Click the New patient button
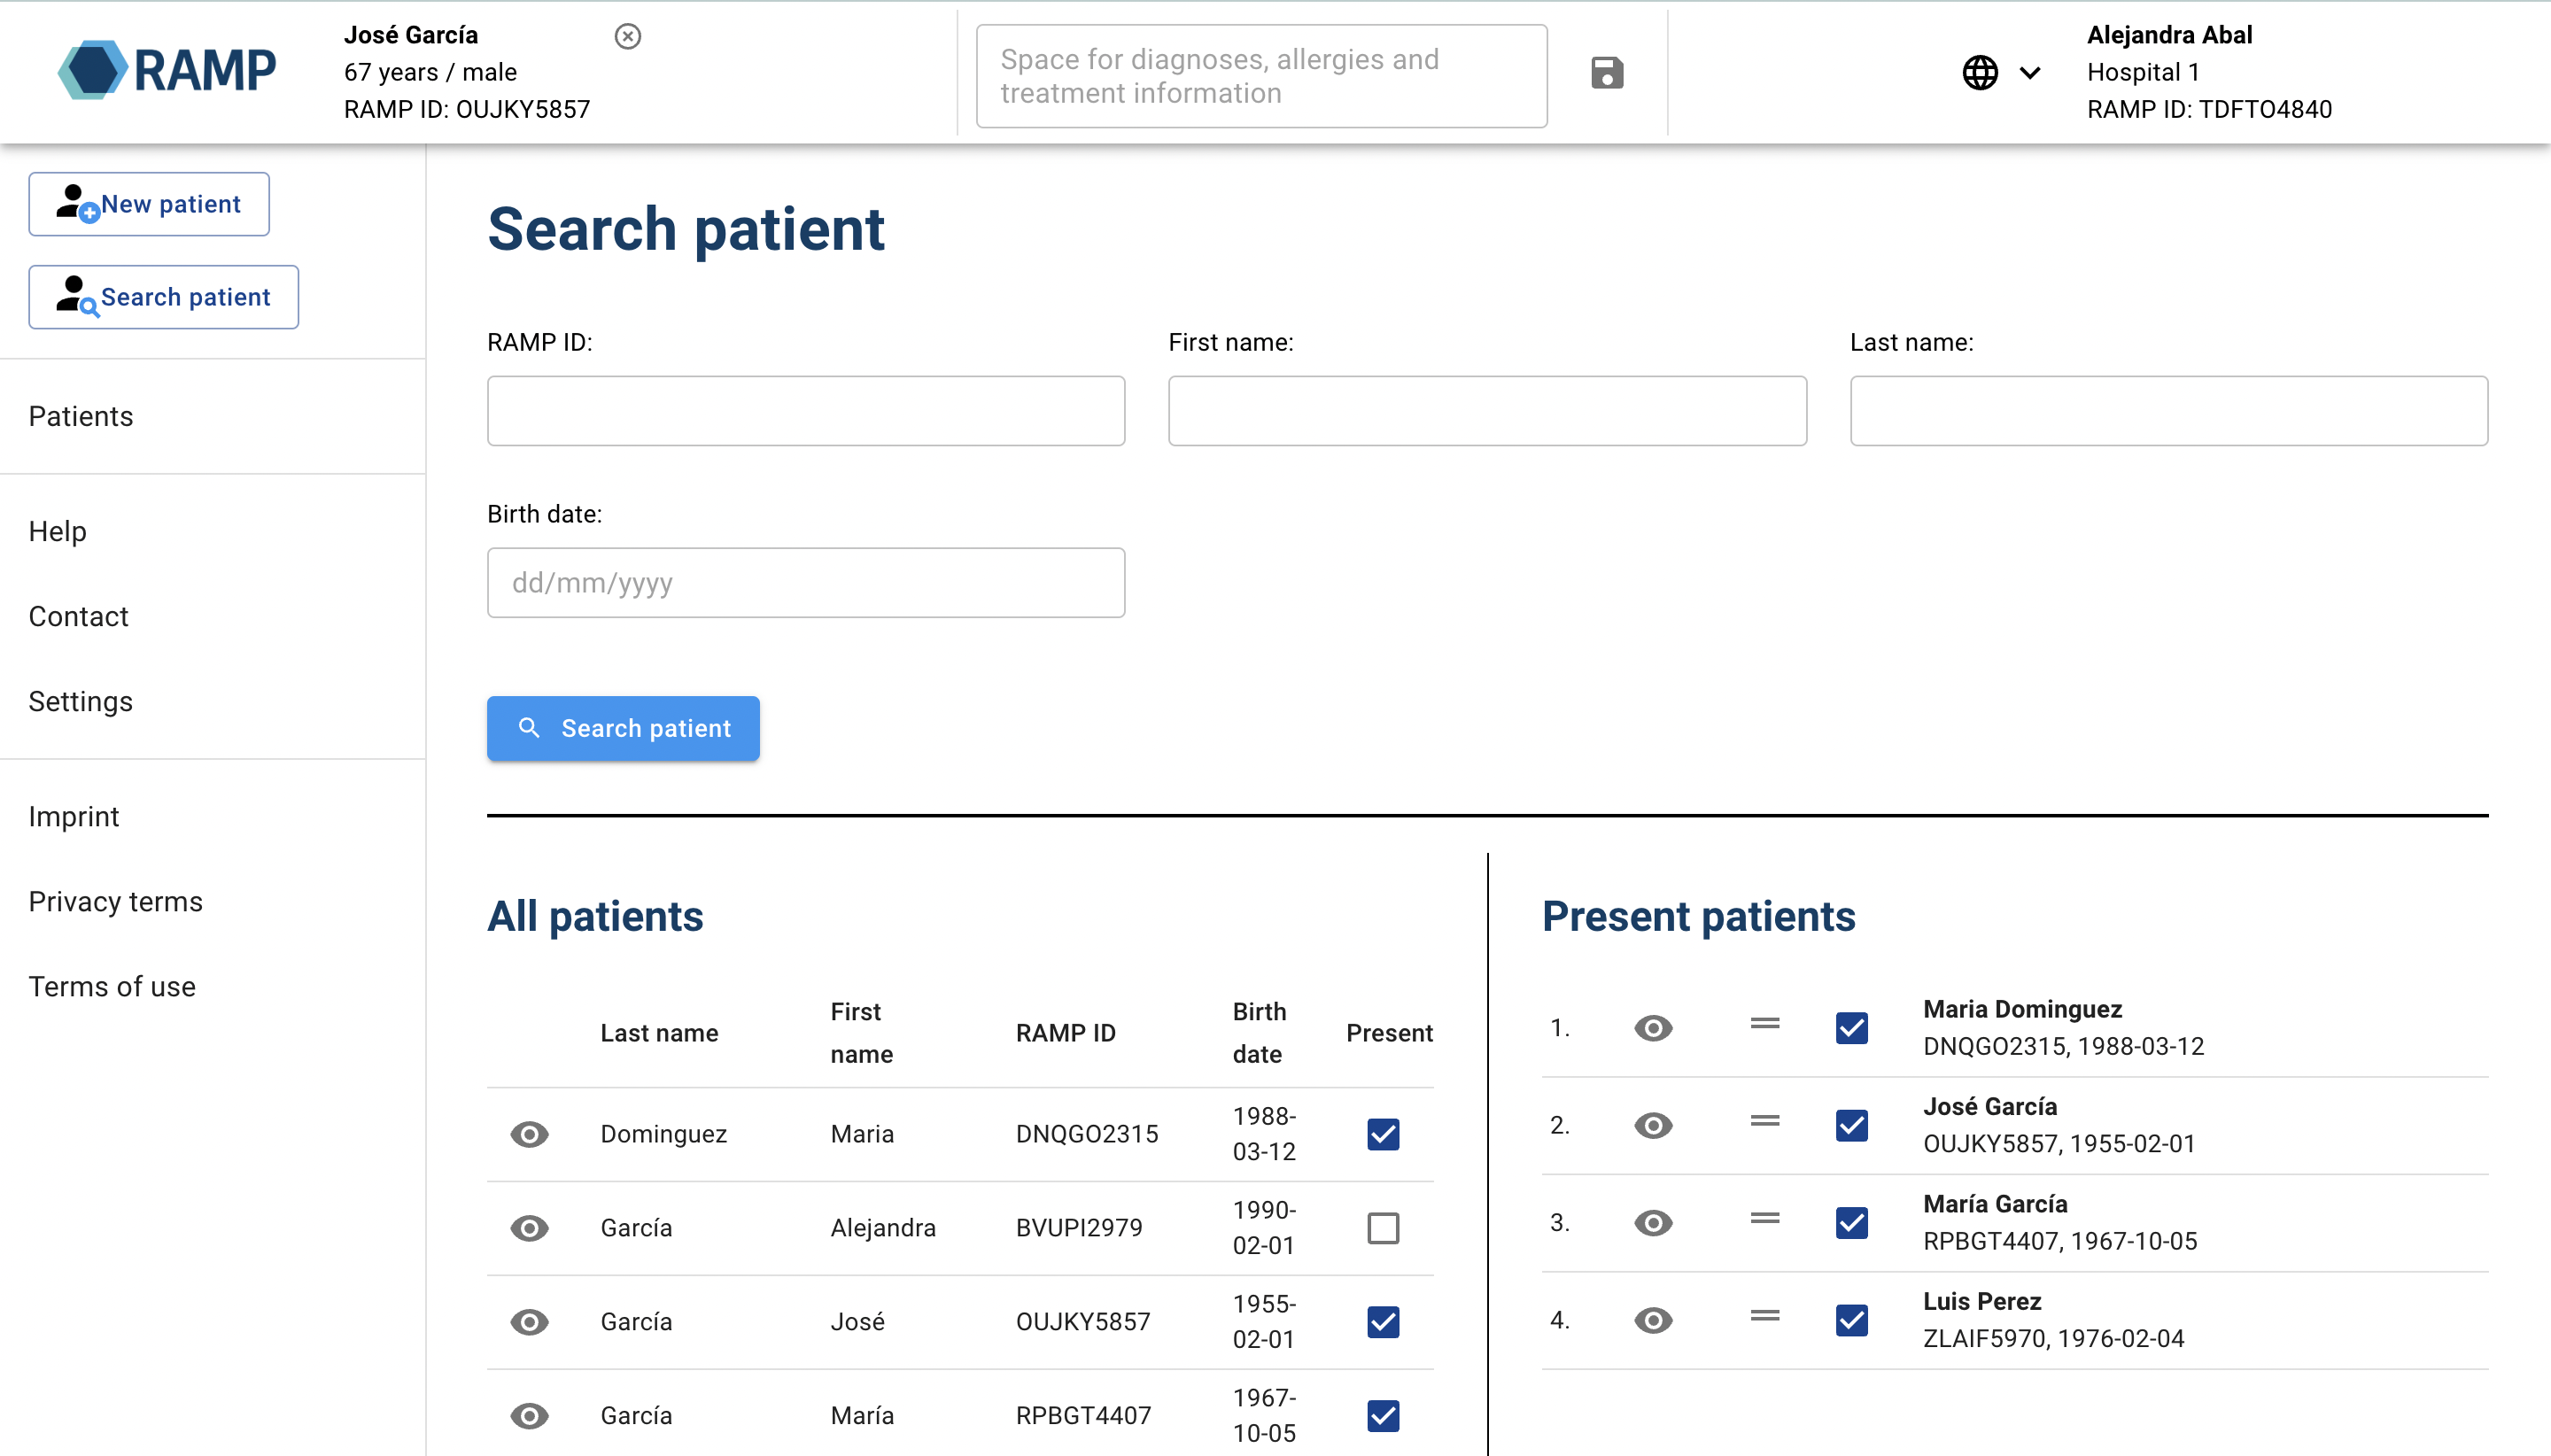2551x1456 pixels. tap(149, 204)
